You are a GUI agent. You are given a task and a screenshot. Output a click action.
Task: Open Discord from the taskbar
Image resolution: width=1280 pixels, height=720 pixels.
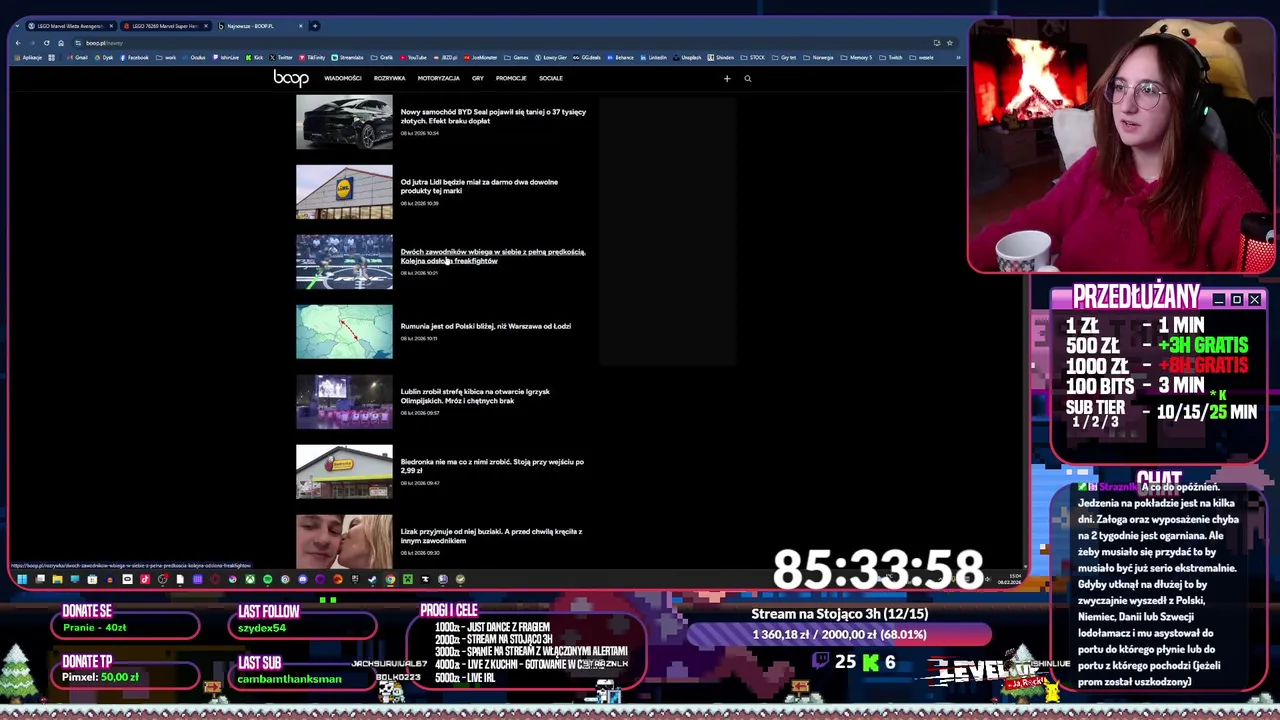[303, 579]
